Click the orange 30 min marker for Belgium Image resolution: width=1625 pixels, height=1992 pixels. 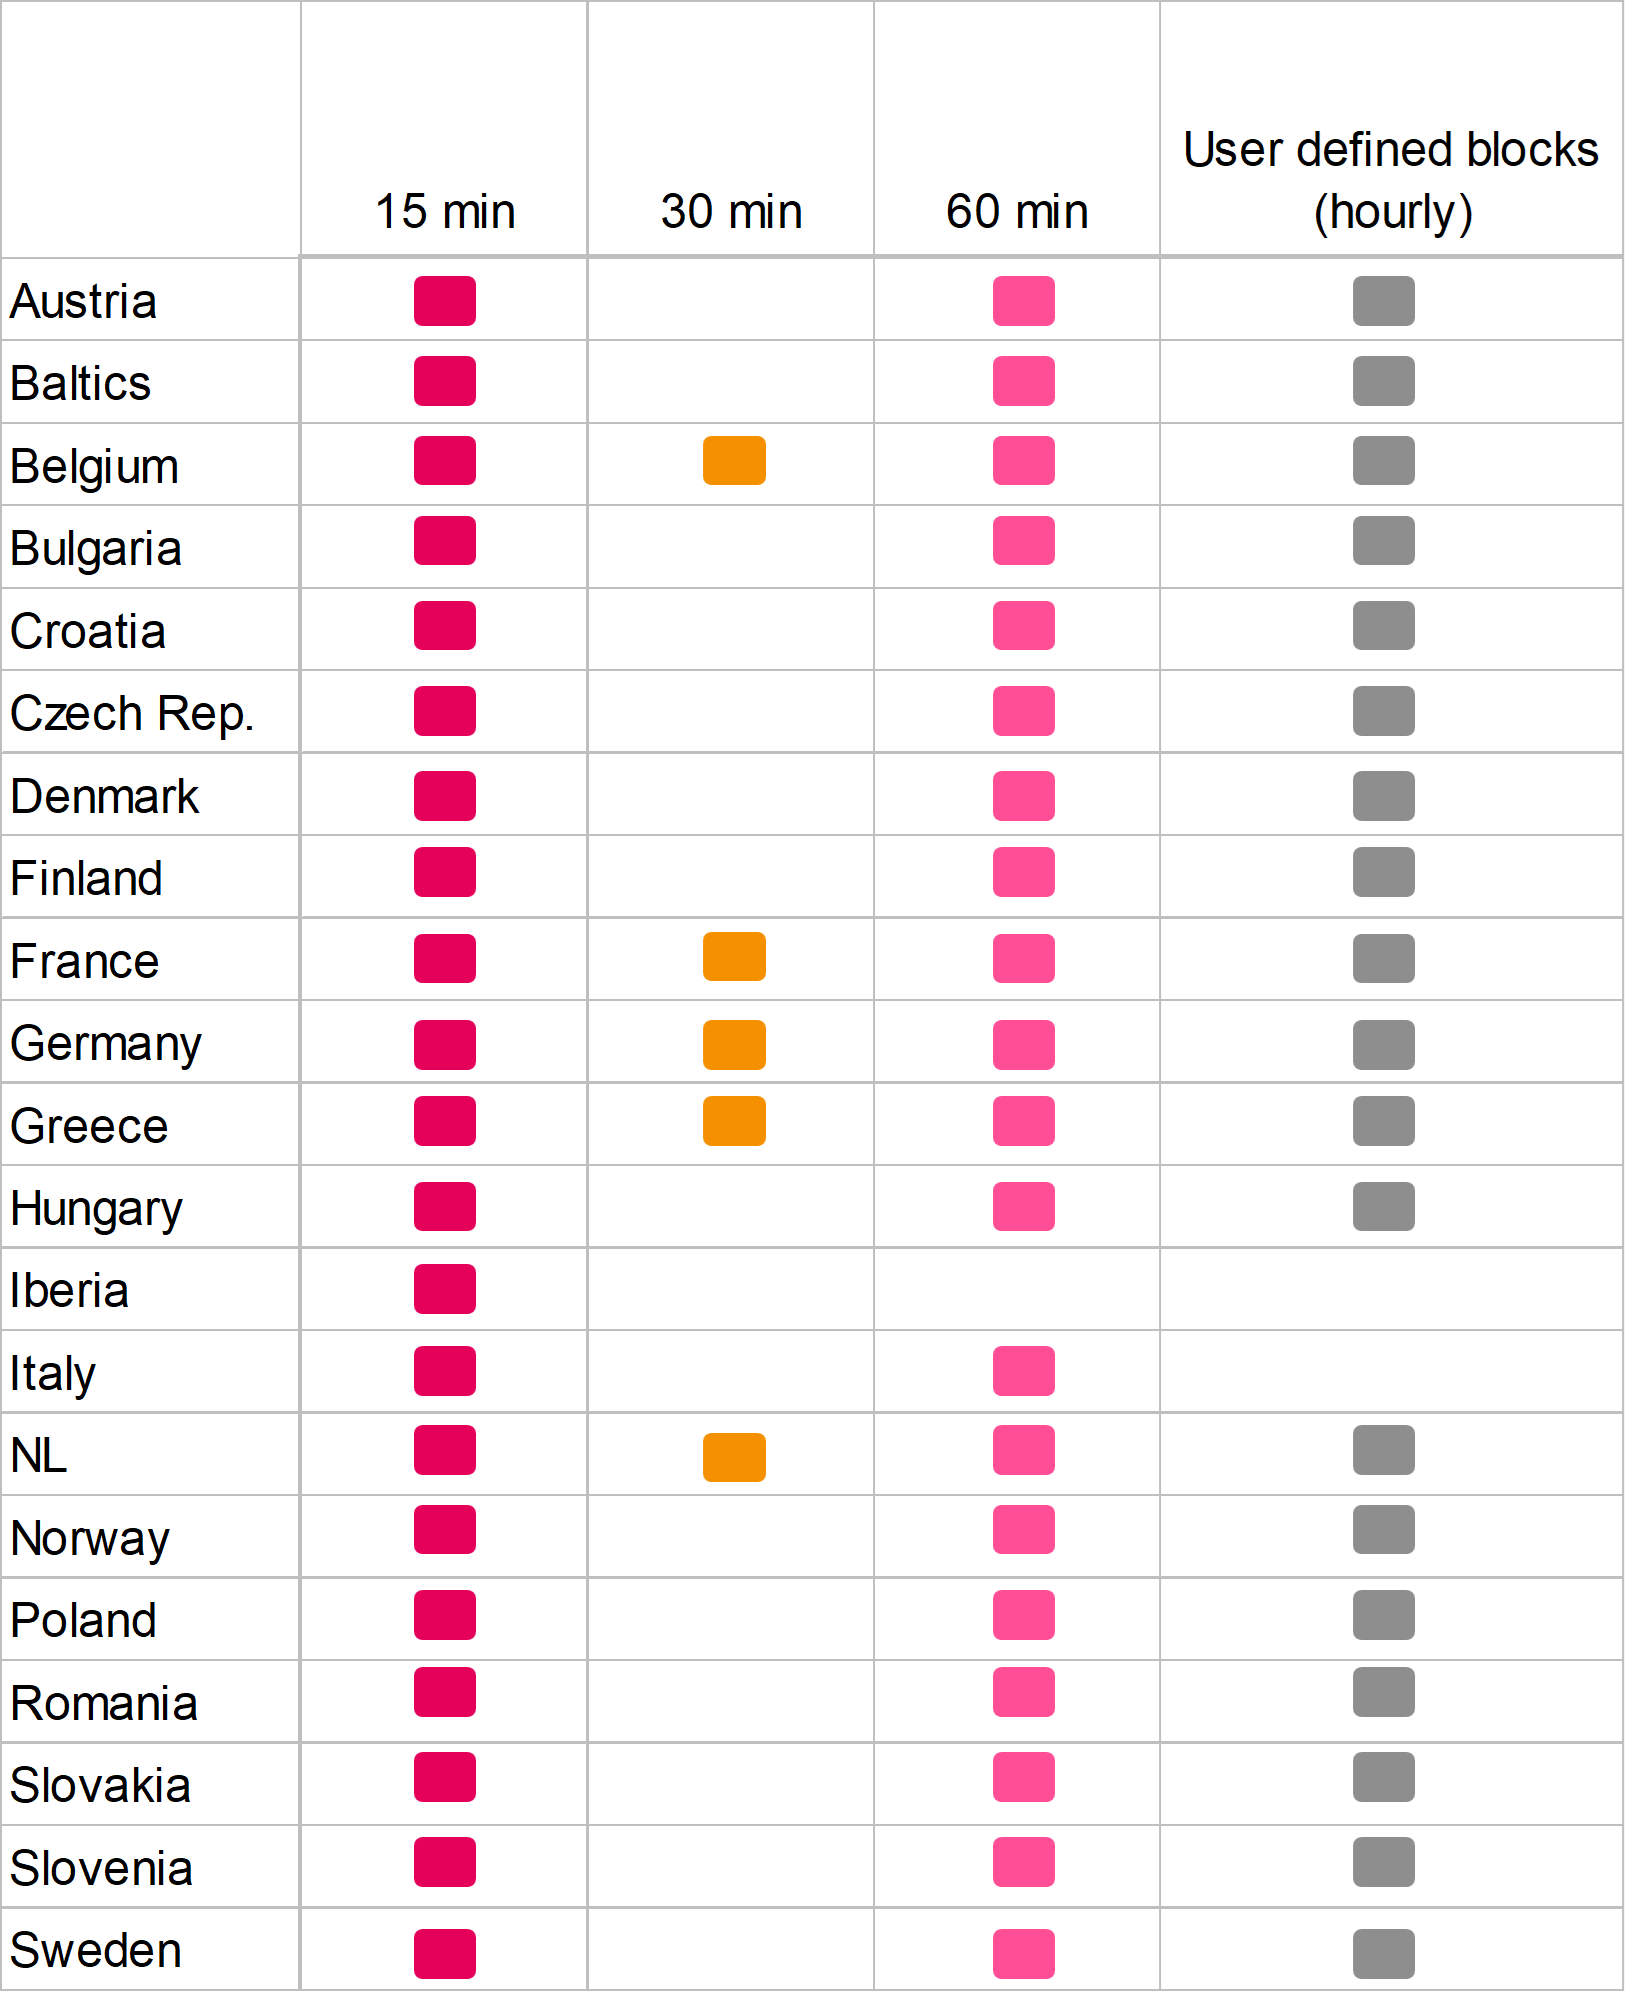click(x=734, y=461)
